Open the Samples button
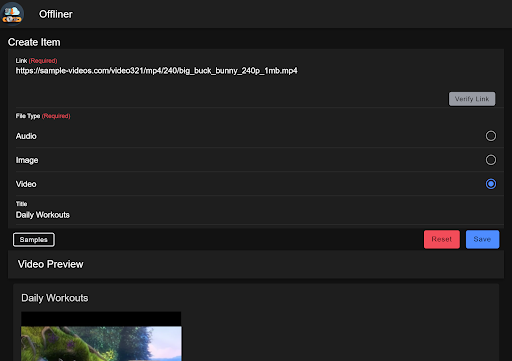 click(x=34, y=240)
